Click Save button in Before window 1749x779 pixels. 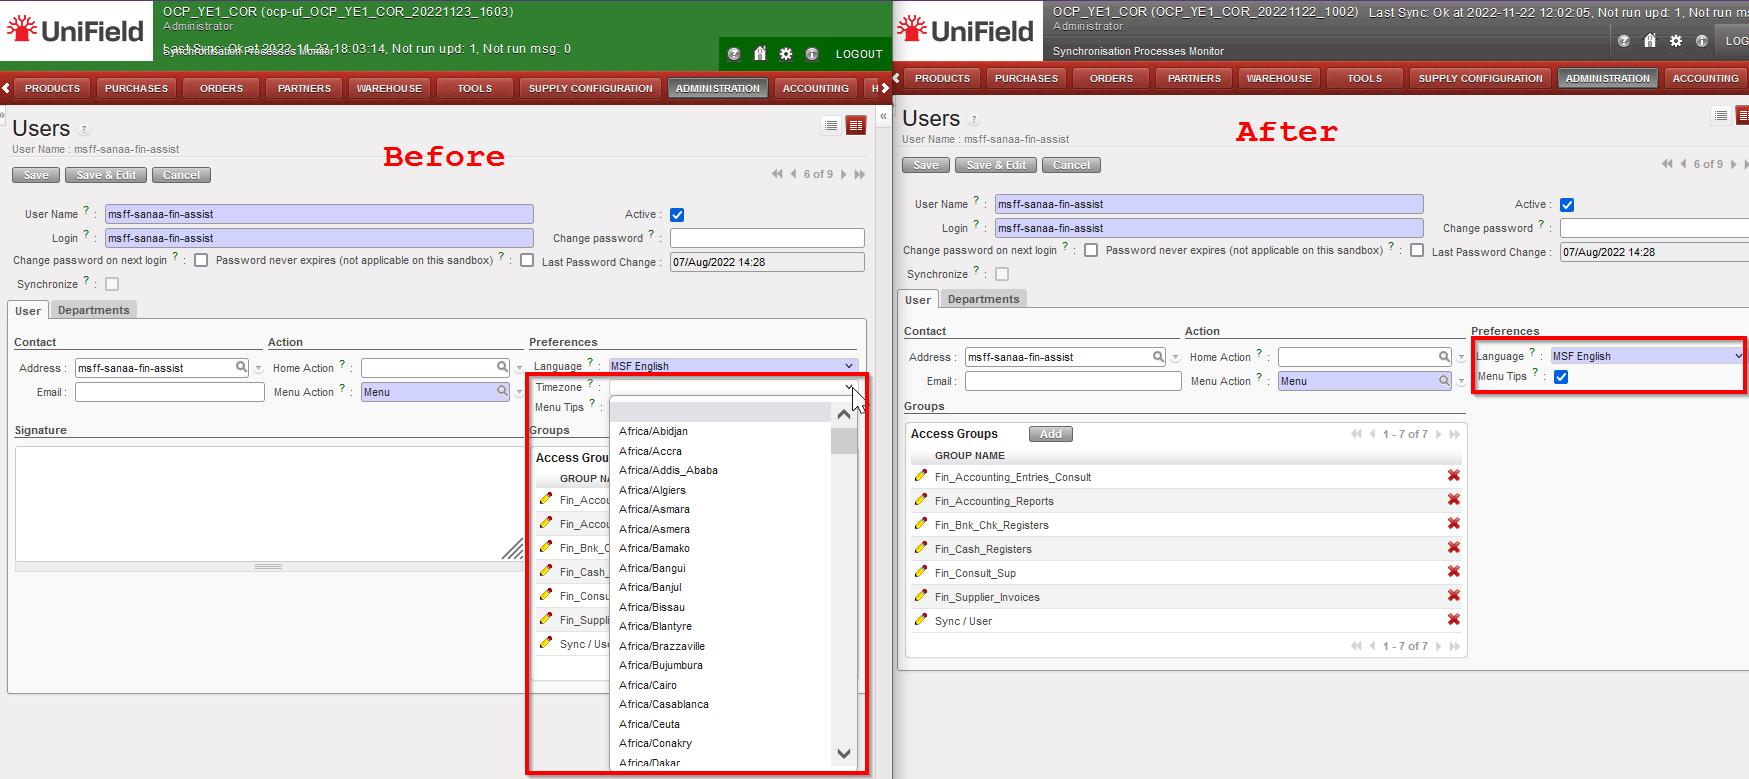pyautogui.click(x=36, y=175)
